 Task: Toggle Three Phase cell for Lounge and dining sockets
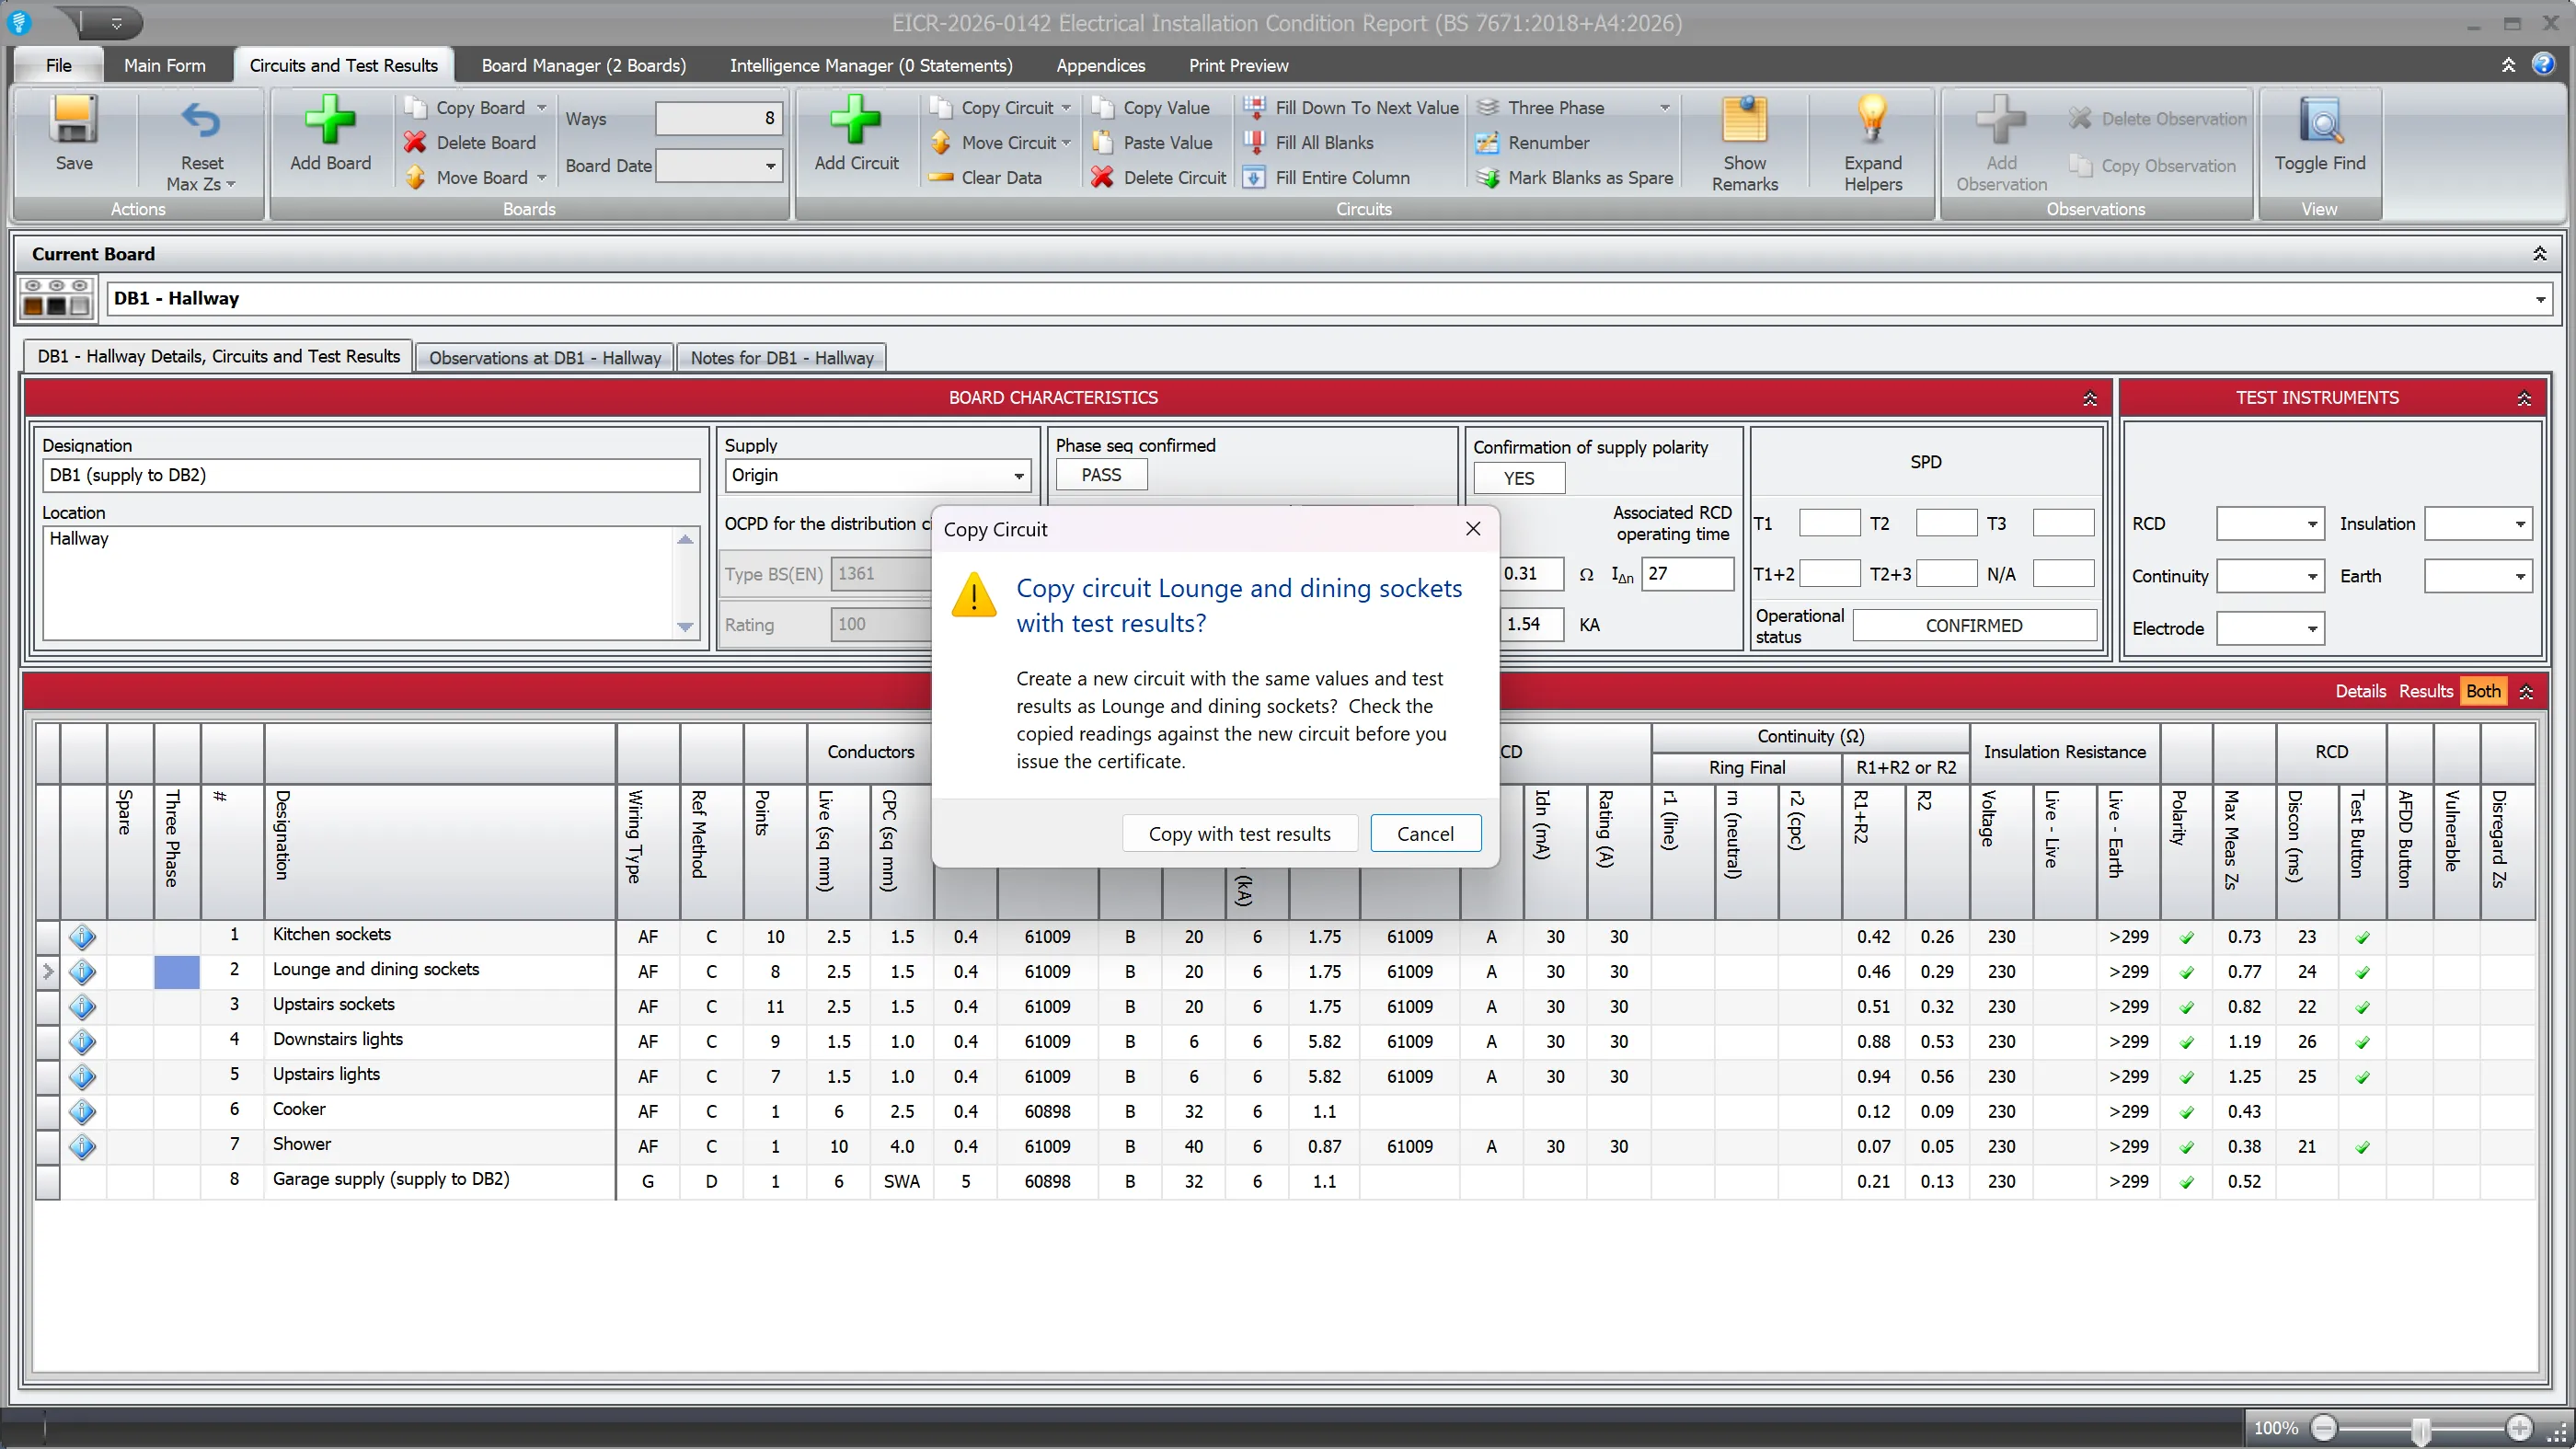pos(177,971)
